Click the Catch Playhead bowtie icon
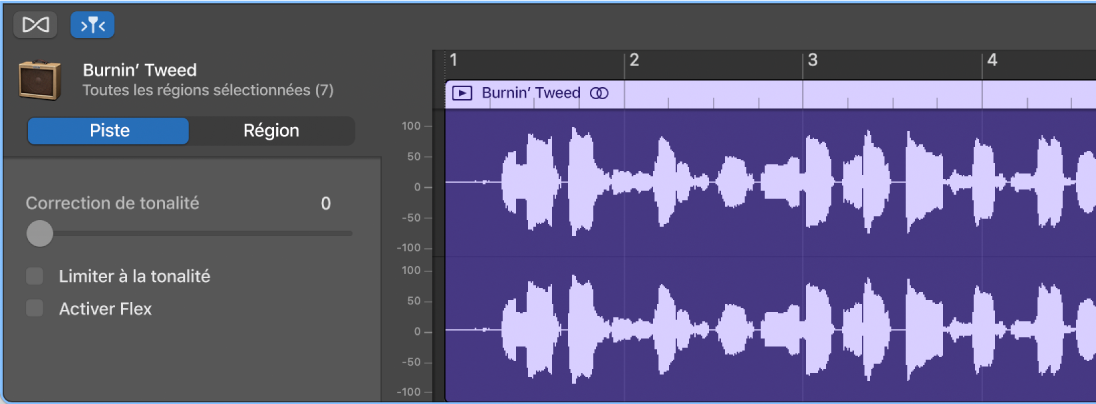This screenshot has width=1096, height=404. click(35, 24)
